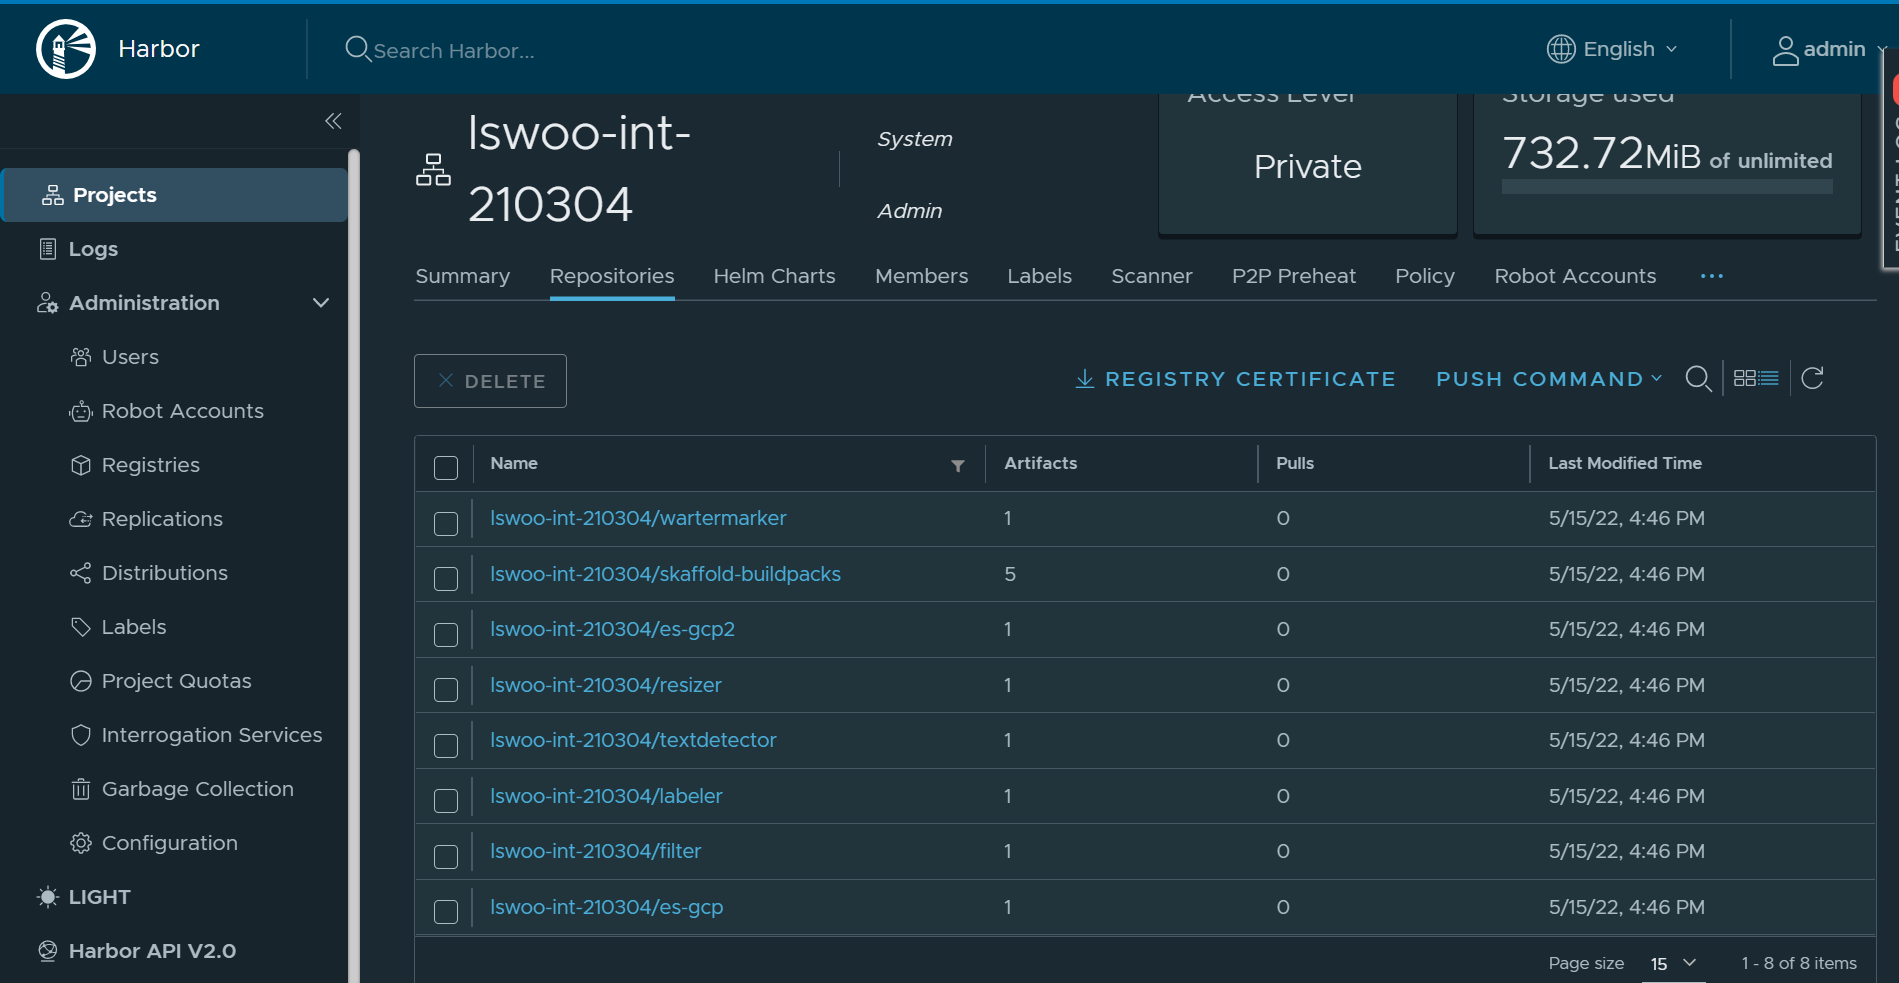The image size is (1899, 983).
Task: Switch to the Summary tab
Action: 462,276
